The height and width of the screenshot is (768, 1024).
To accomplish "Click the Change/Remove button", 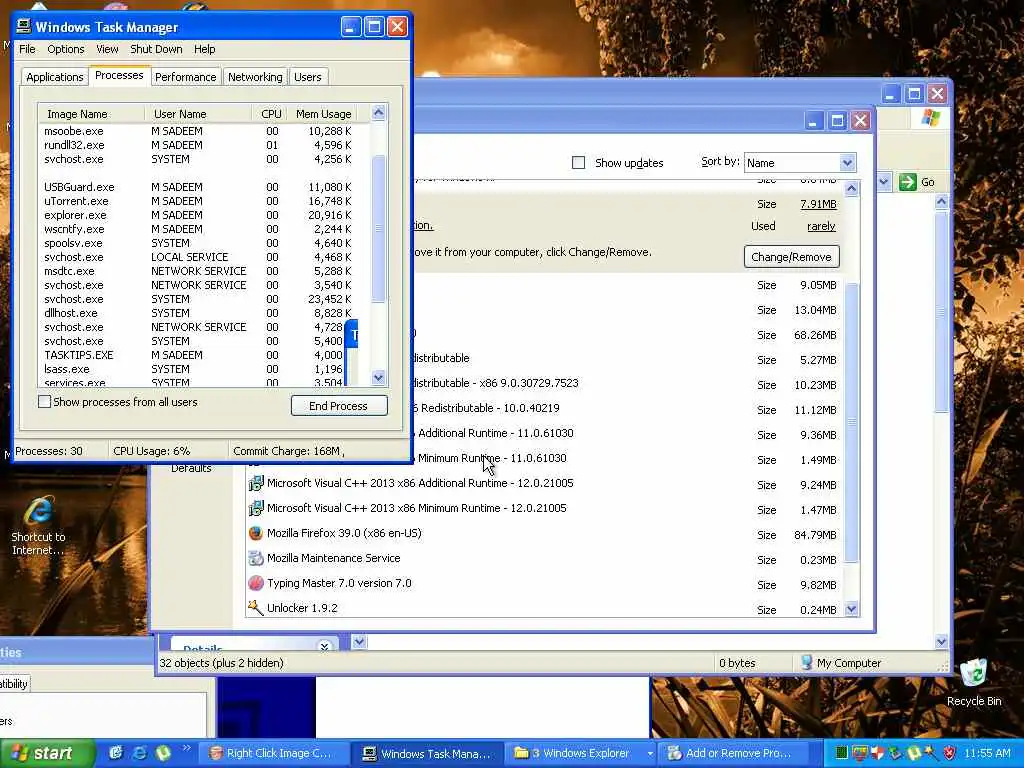I will (x=792, y=257).
